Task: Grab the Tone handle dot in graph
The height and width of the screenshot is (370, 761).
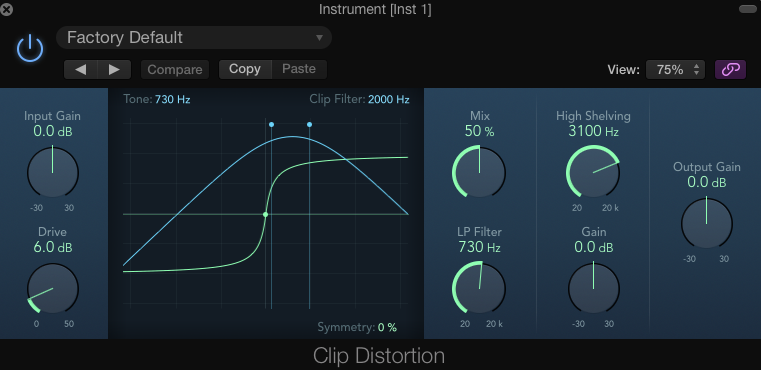Action: [x=271, y=125]
